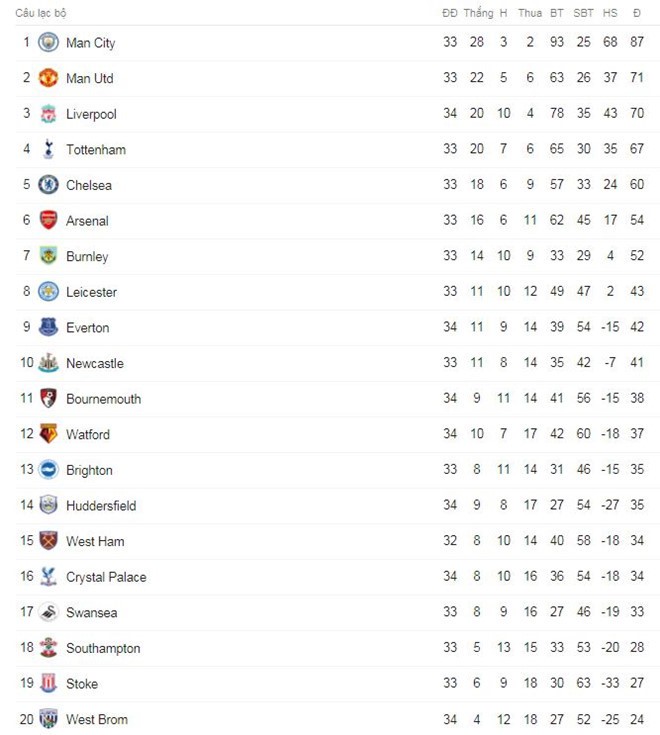Viewport: 660px width, 735px height.
Task: Click the Câu lạc bộ column header
Action: [x=41, y=13]
